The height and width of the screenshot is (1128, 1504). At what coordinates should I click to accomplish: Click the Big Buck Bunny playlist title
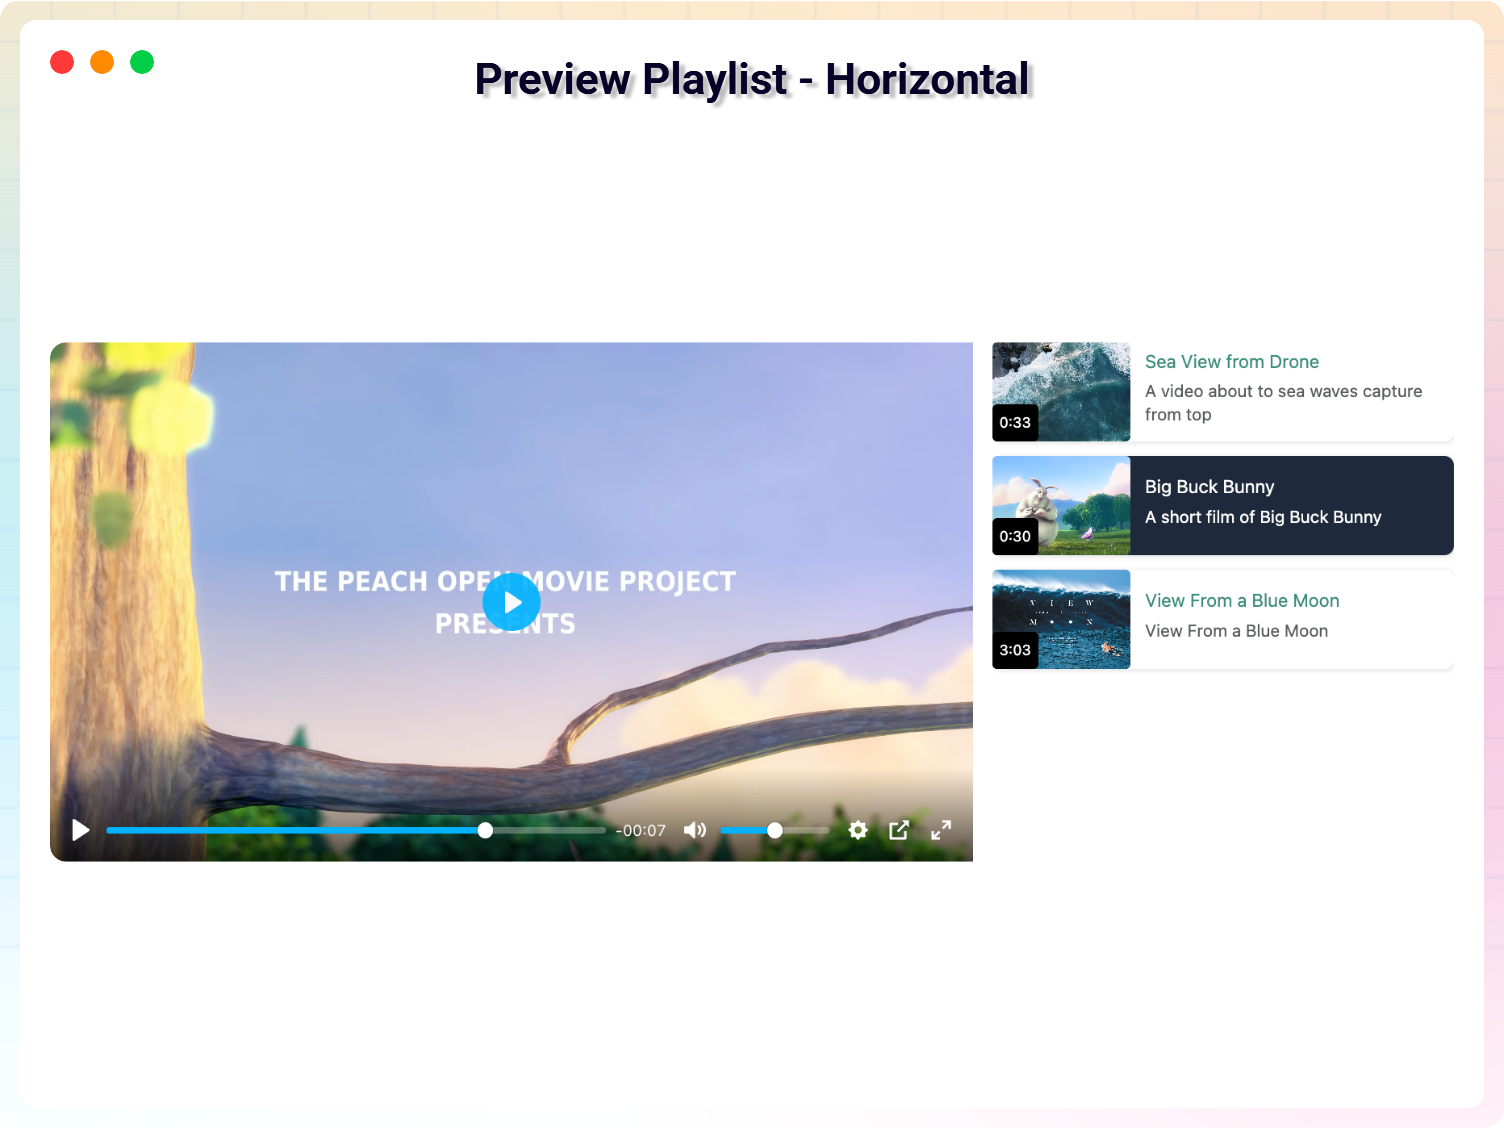point(1209,487)
